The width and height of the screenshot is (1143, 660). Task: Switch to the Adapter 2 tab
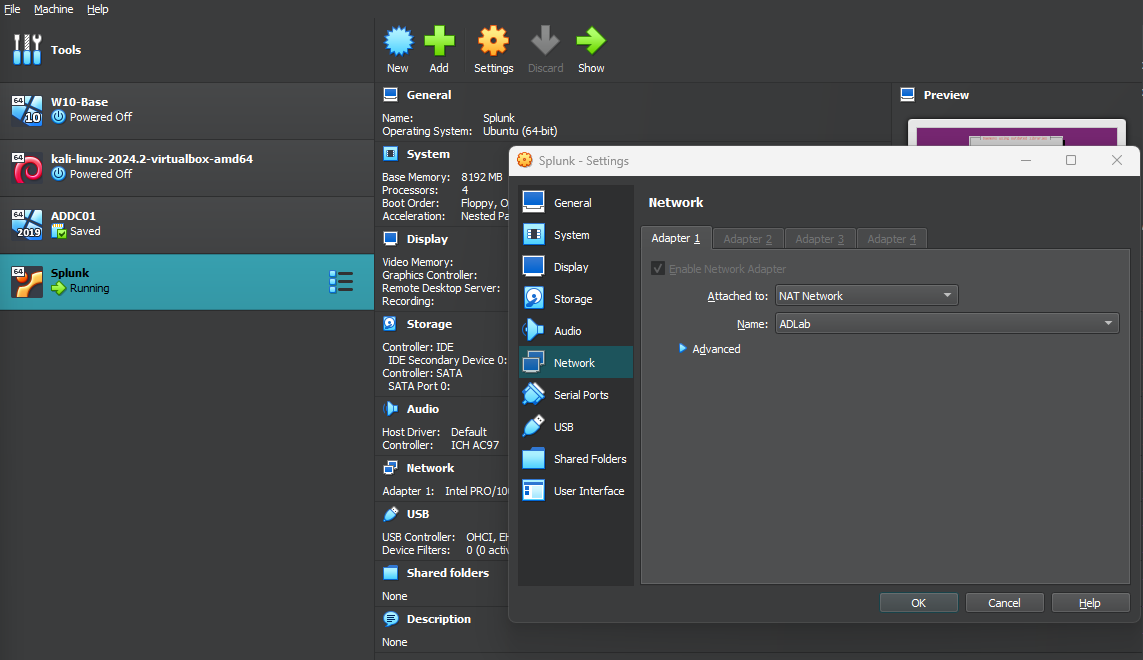pos(747,238)
